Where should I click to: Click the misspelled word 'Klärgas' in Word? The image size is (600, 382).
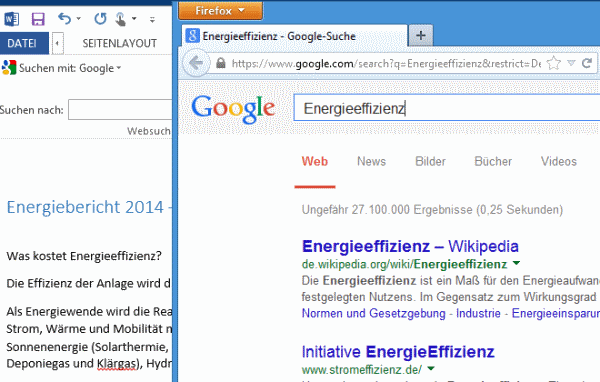click(117, 364)
